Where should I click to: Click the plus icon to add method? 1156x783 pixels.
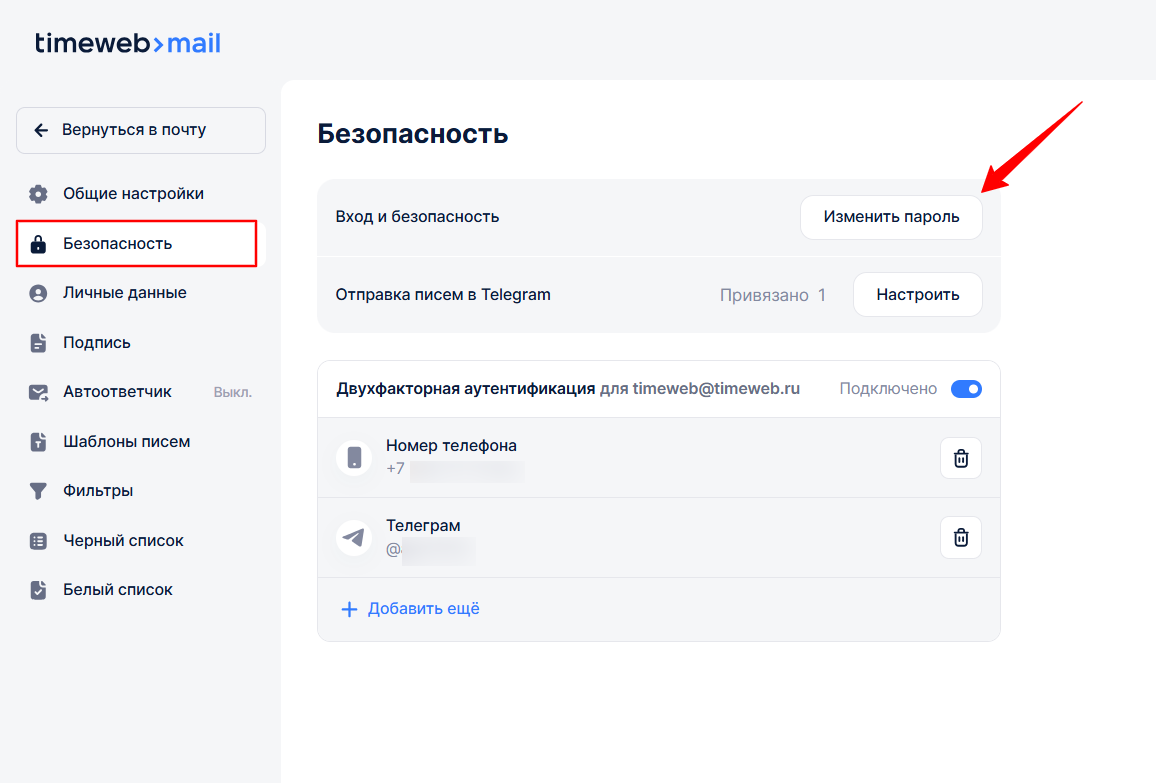(x=349, y=609)
